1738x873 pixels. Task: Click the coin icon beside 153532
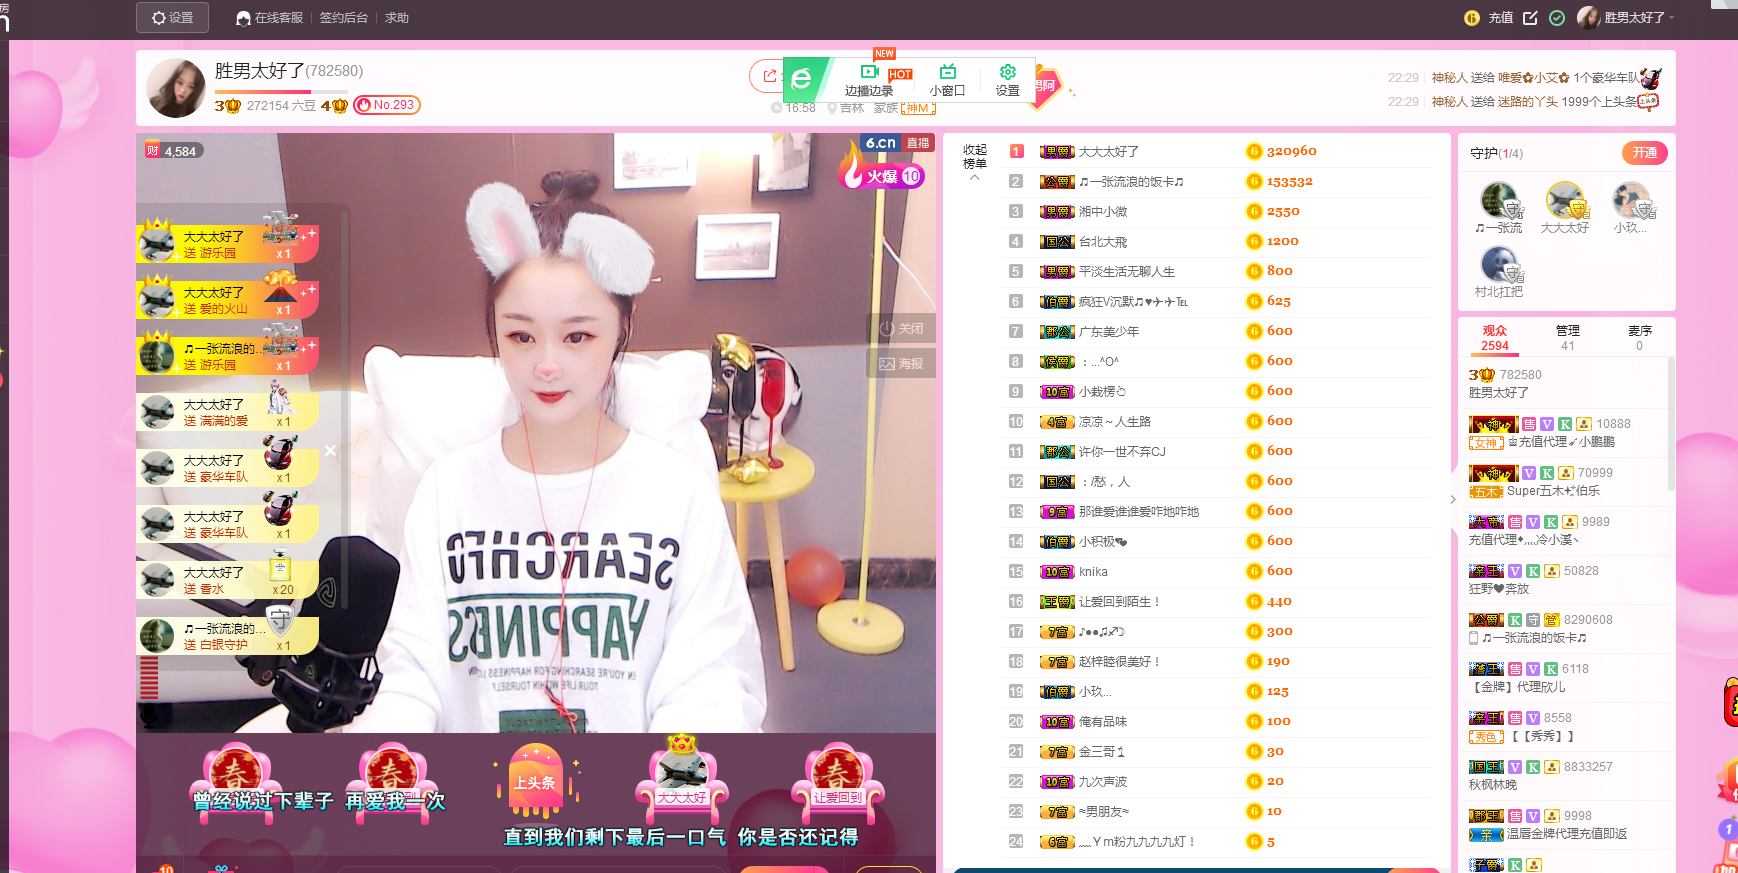coord(1254,182)
